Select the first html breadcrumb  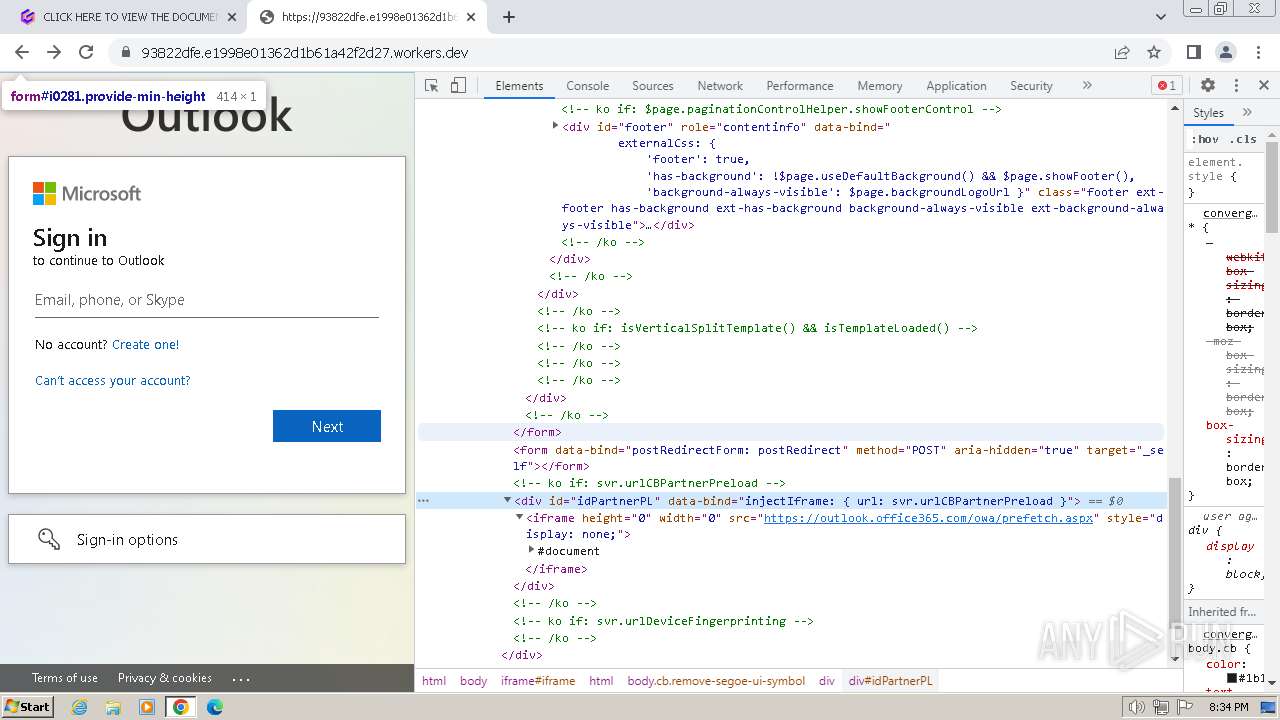click(434, 681)
